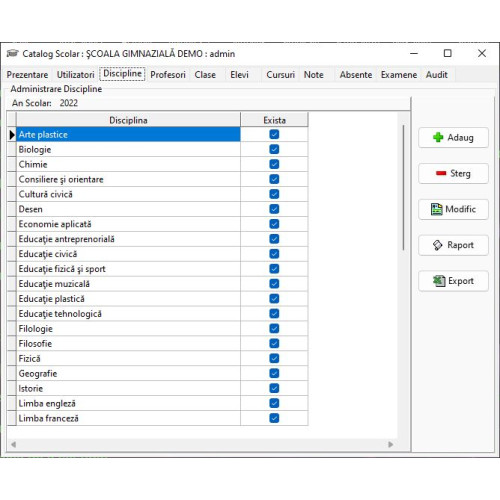Toggle the Exista checkbox for Limba franceză
This screenshot has height=500, width=500.
[274, 418]
